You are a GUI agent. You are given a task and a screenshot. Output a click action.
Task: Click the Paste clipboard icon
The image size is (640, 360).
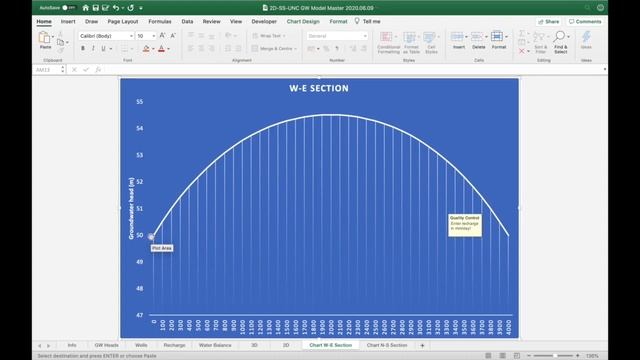tap(44, 38)
